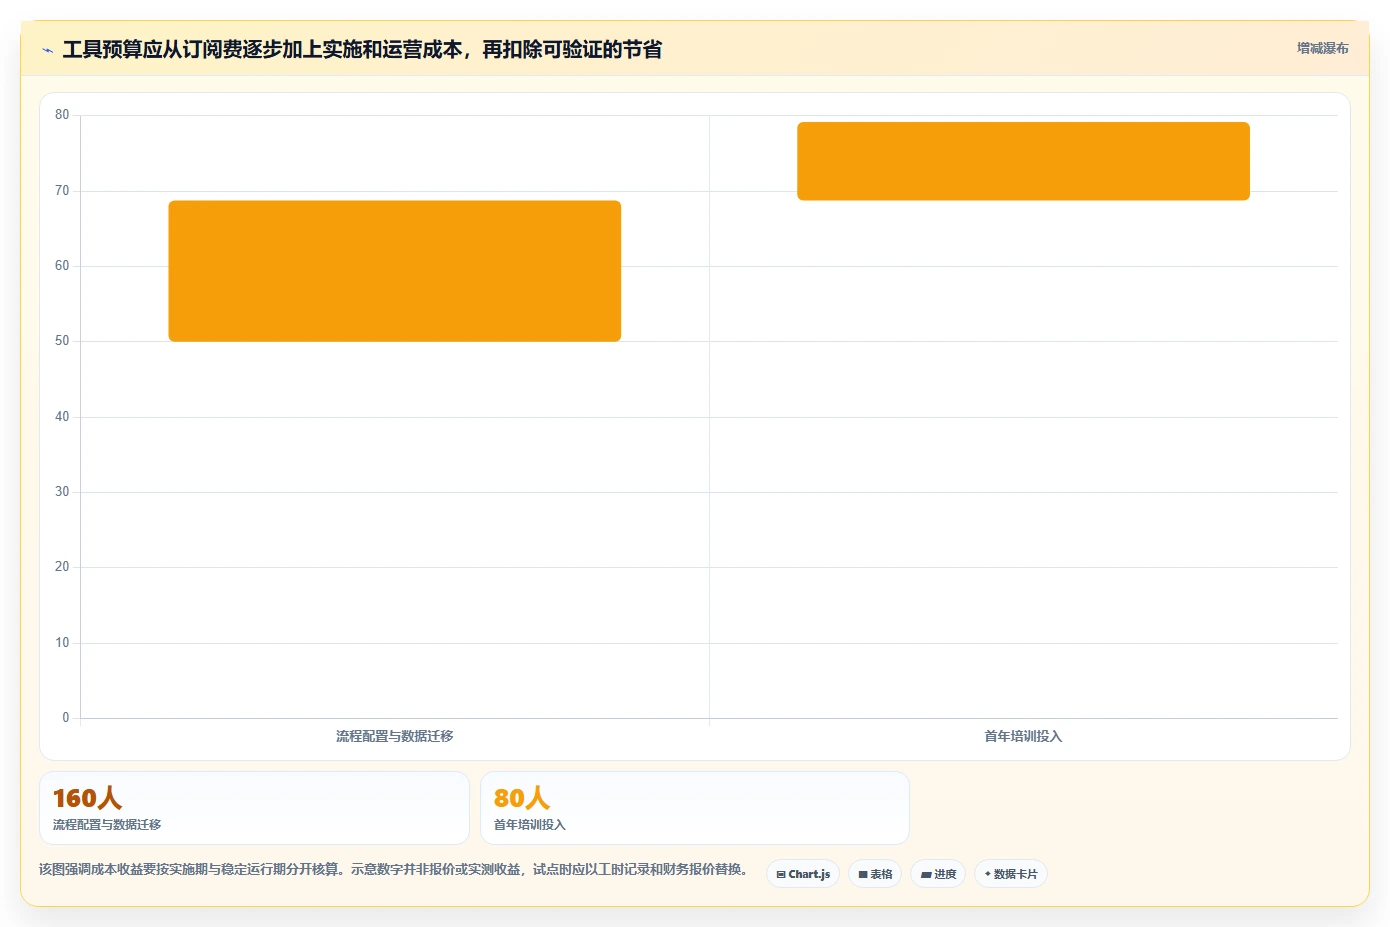Viewport: 1390px width, 927px height.
Task: Click the footnote text 该图强调成本收益
Action: 393,869
